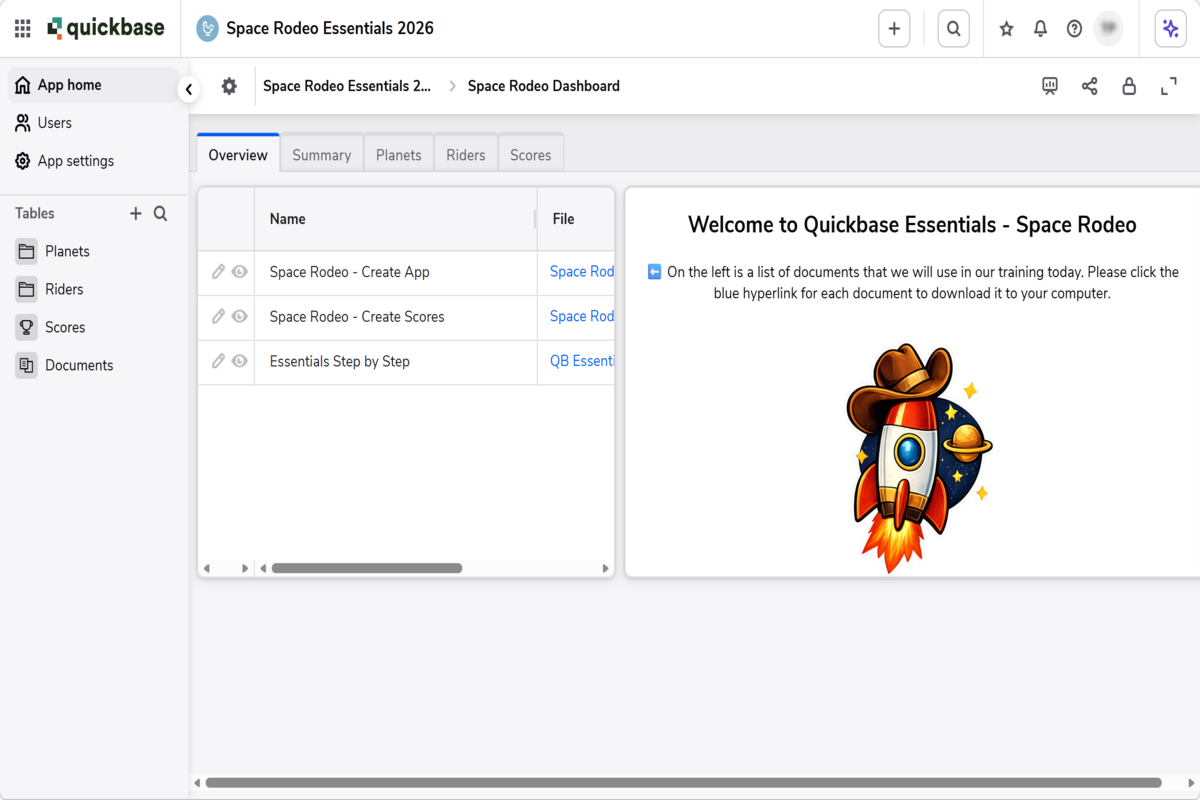Switch to the Riders tab

pyautogui.click(x=466, y=155)
